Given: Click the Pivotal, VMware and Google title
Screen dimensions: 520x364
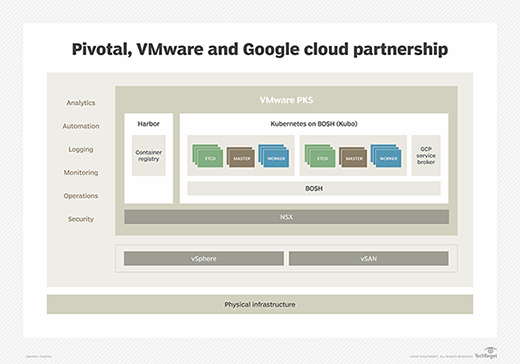Looking at the screenshot, I should (260, 49).
